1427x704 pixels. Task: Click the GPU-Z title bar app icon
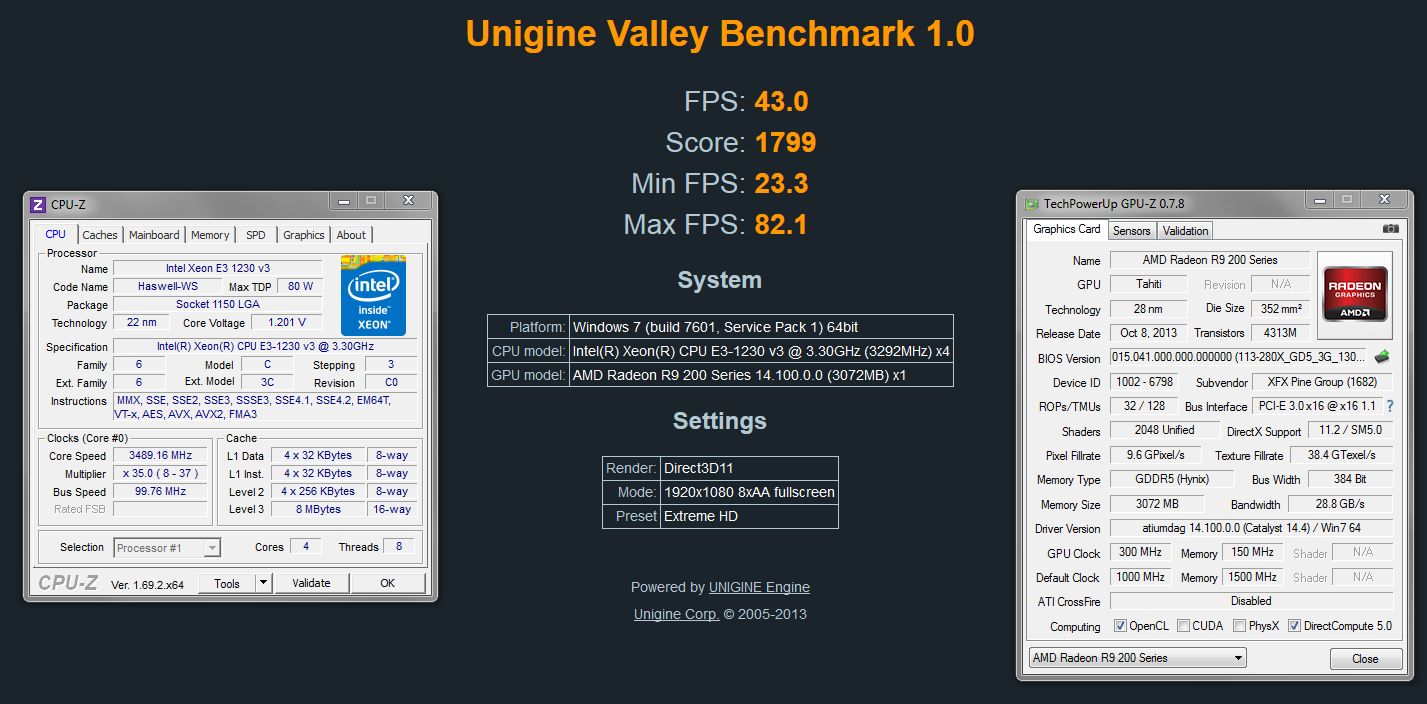pos(1031,203)
